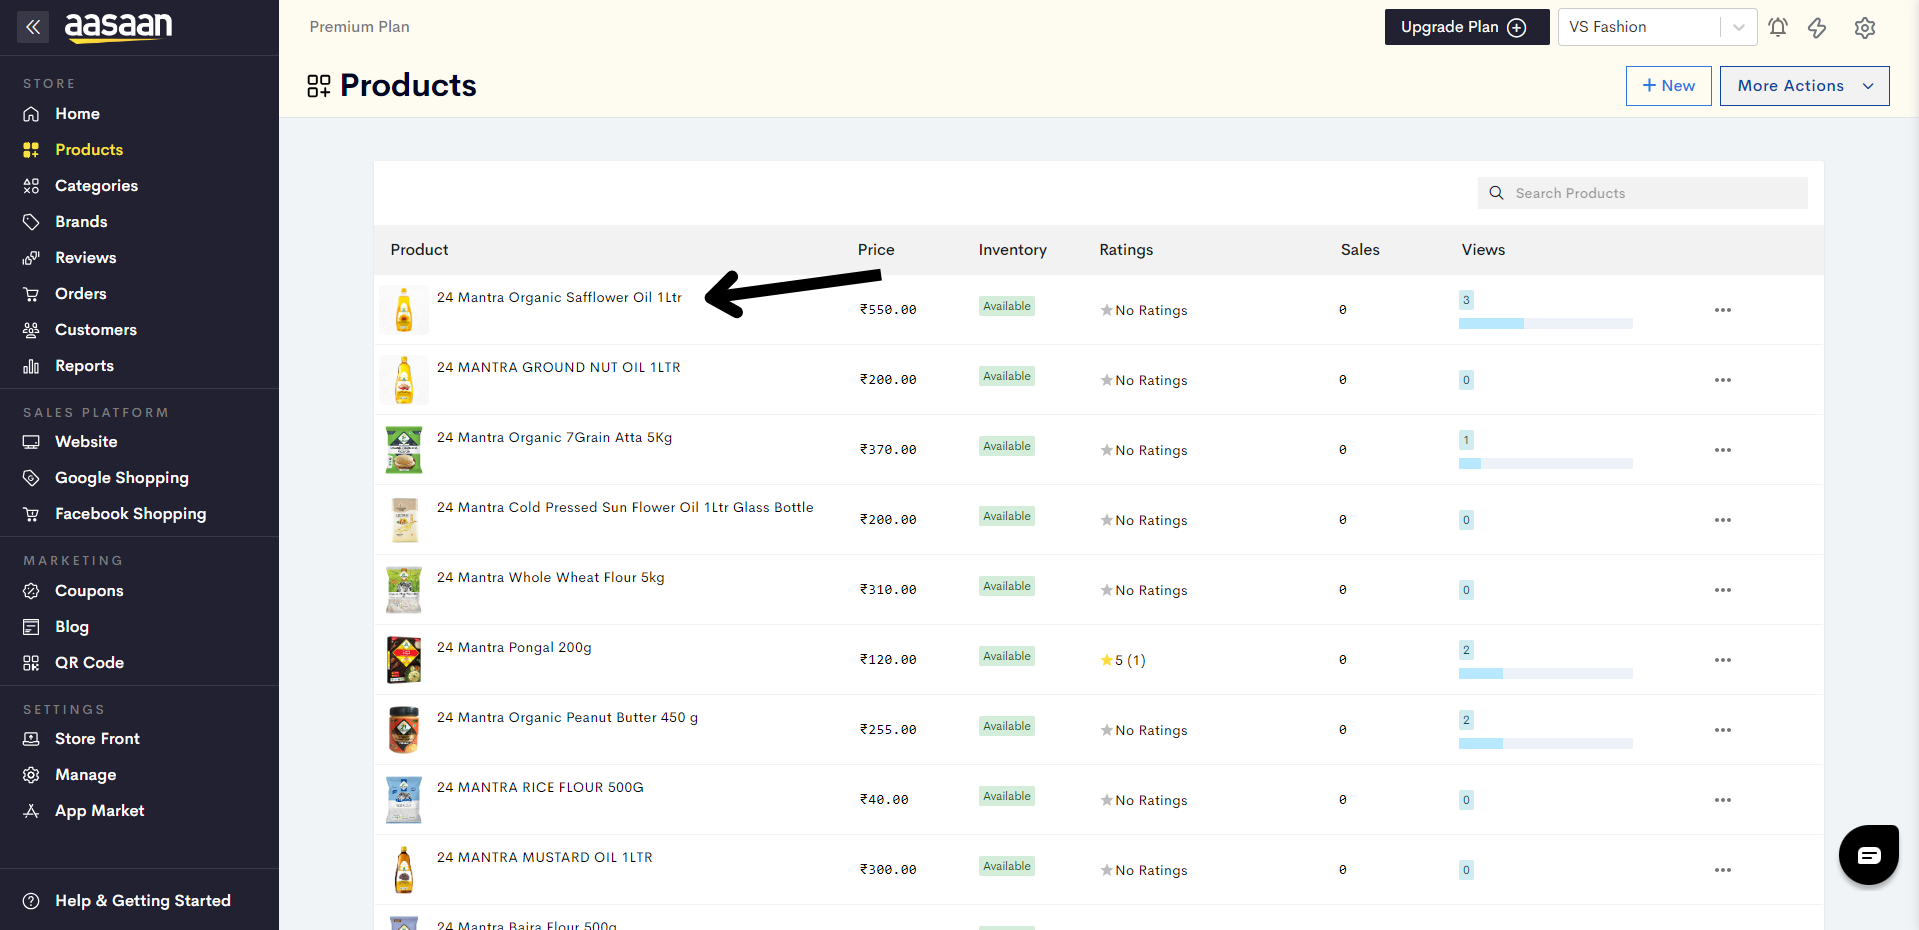The image size is (1919, 930).
Task: Click Whole Wheat Flour product thumbnail
Action: [x=404, y=590]
